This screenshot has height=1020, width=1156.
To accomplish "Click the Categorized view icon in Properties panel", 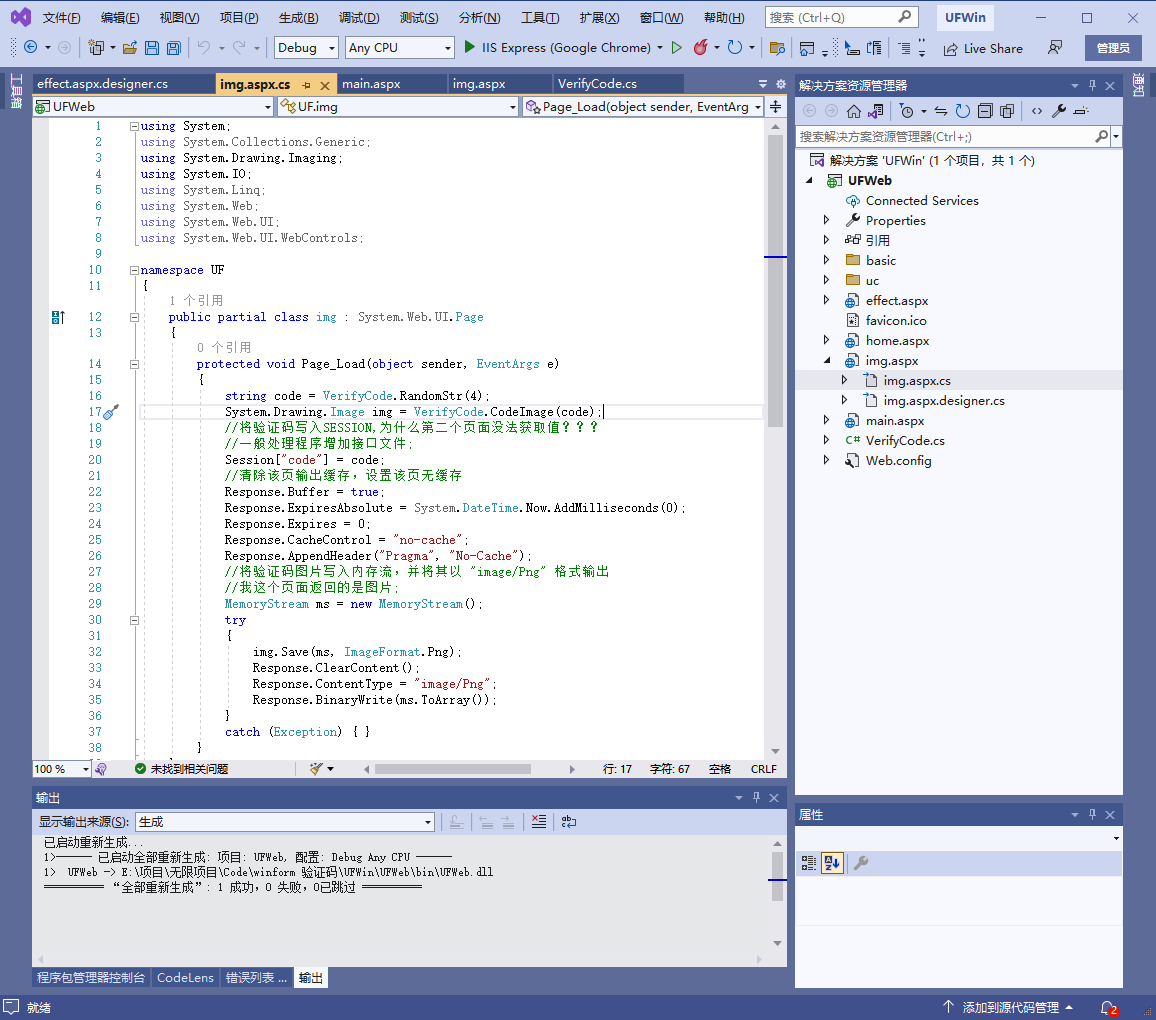I will 809,863.
